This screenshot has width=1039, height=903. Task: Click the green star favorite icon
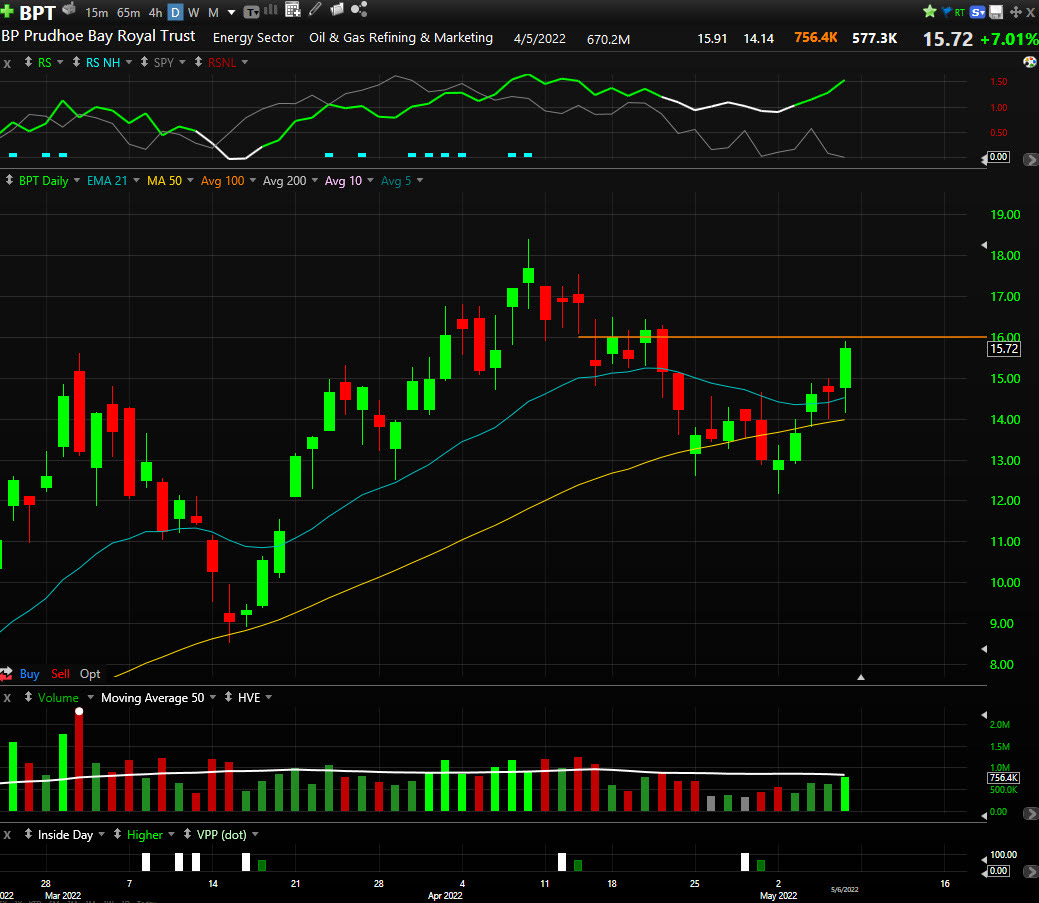click(930, 11)
